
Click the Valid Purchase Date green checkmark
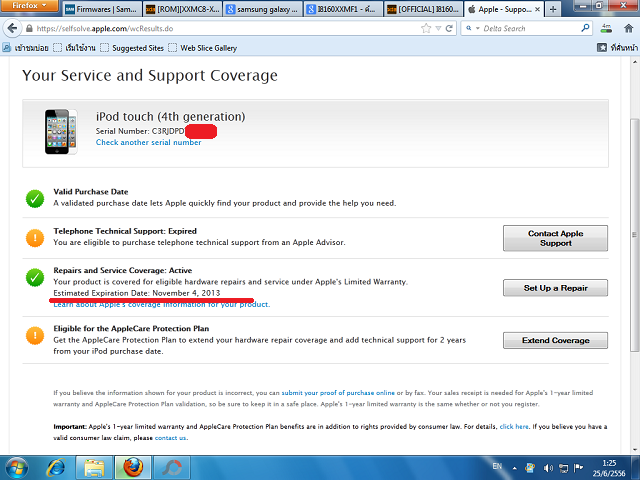point(35,199)
